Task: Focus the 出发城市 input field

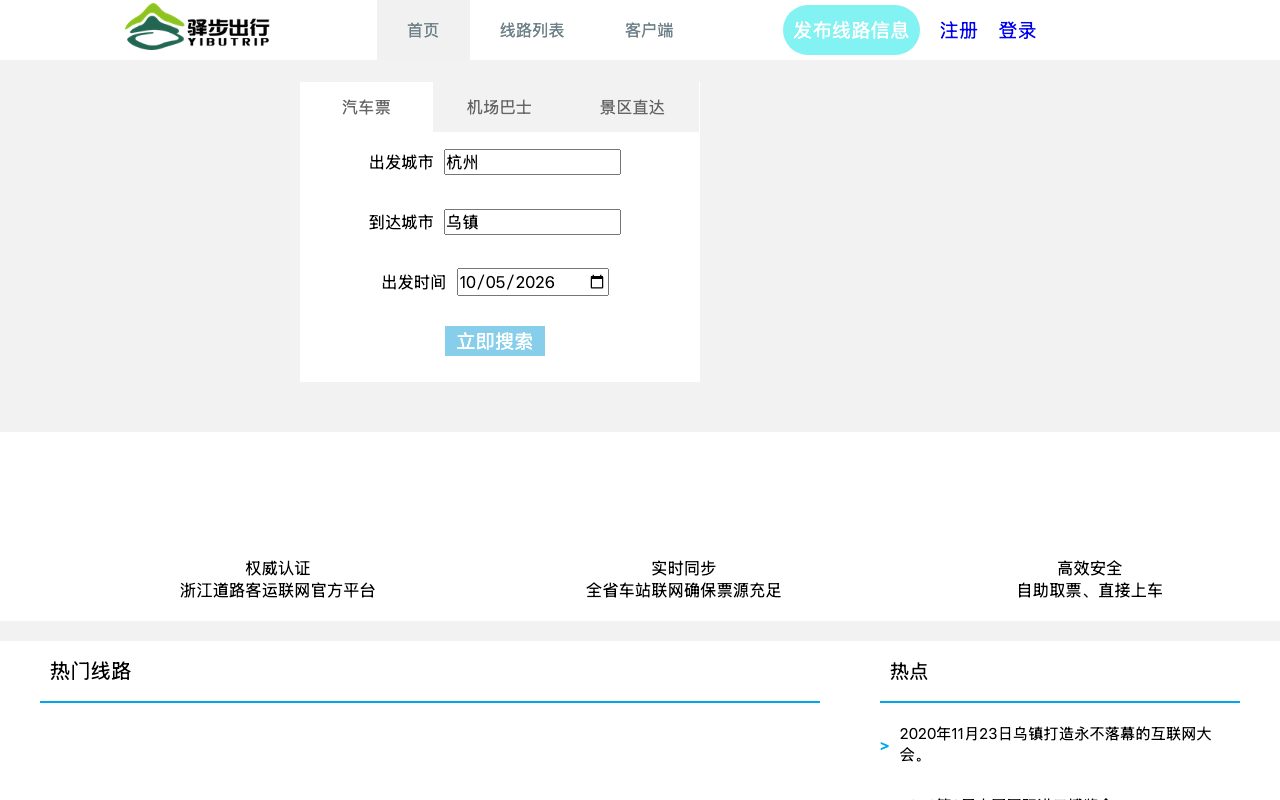Action: (532, 162)
